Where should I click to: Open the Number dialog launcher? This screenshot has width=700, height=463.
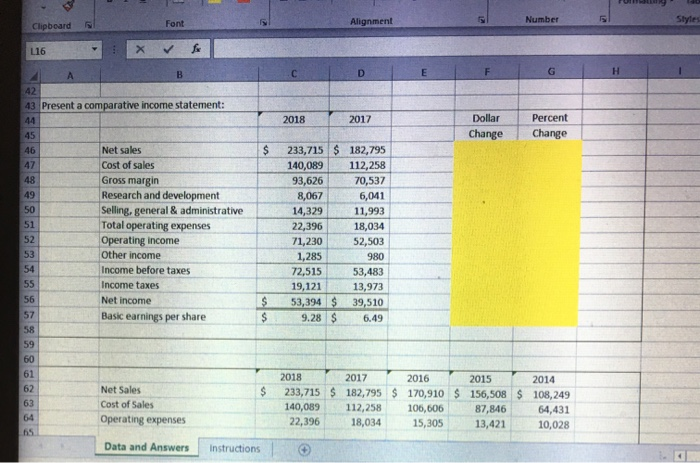point(603,19)
